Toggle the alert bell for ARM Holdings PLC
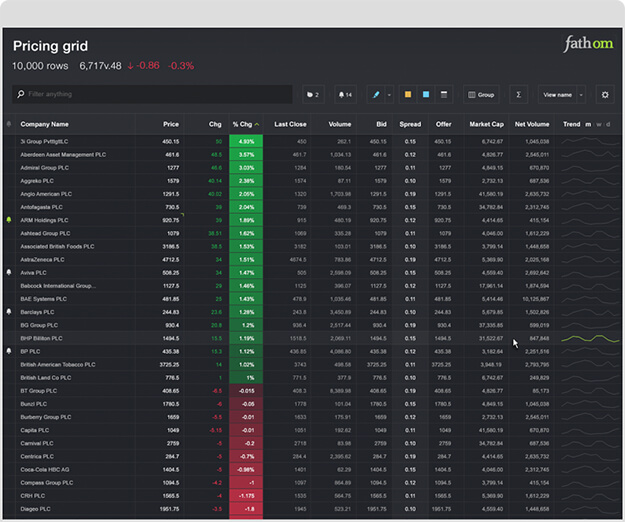The width and height of the screenshot is (625, 522). [x=10, y=219]
